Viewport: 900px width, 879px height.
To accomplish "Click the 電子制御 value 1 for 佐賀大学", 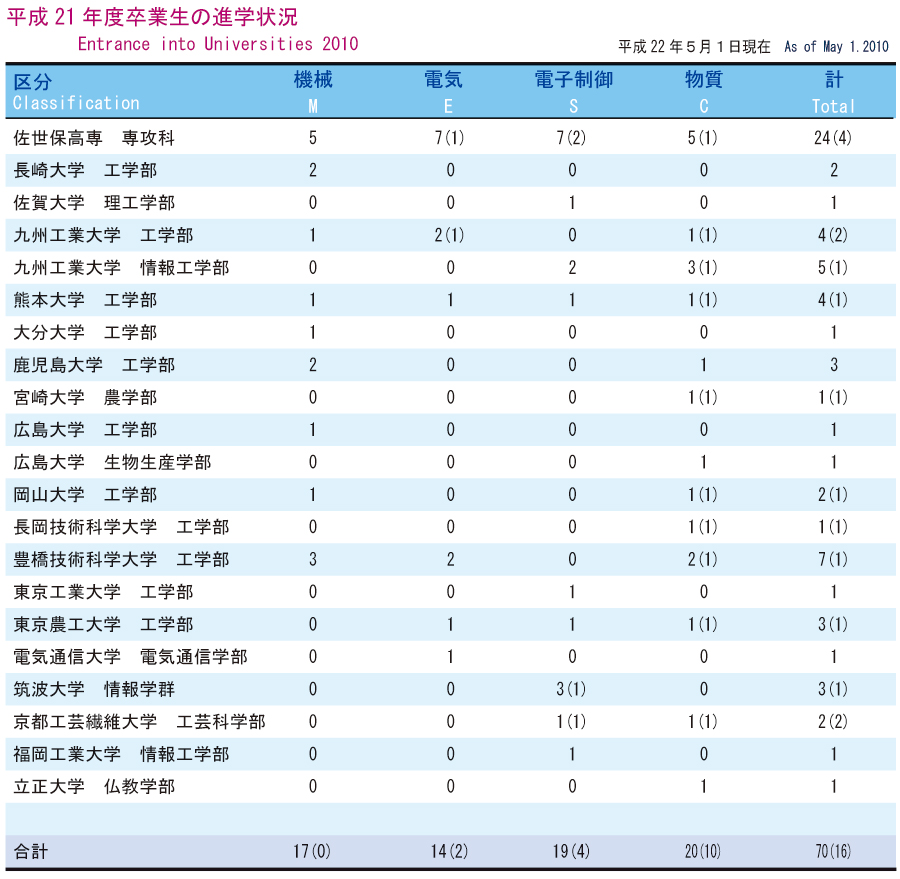I will point(572,203).
